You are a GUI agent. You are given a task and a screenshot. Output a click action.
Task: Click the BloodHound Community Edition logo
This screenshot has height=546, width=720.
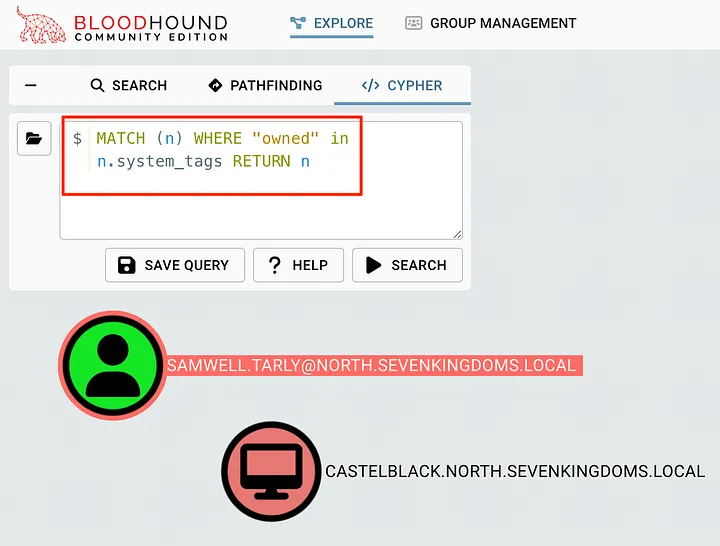(122, 25)
